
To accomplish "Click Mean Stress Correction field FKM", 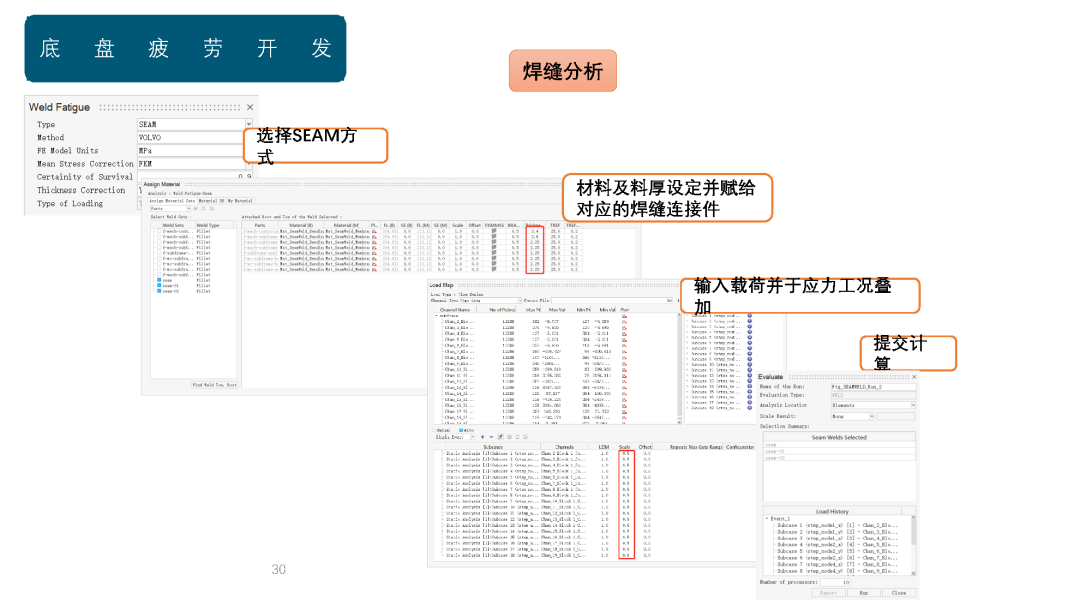I will pos(194,164).
